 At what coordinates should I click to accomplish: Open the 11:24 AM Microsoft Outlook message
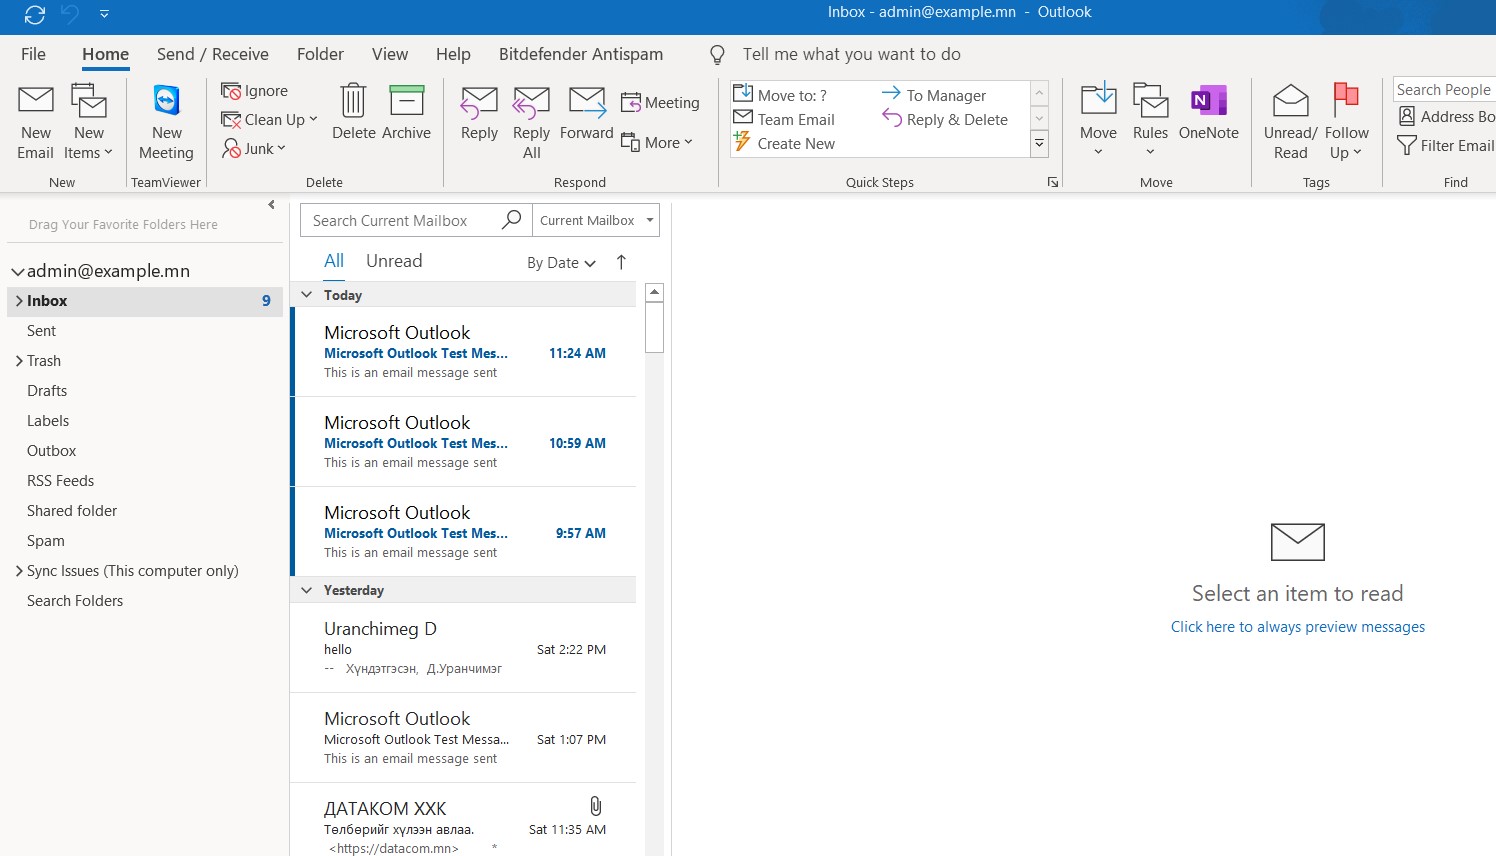465,352
